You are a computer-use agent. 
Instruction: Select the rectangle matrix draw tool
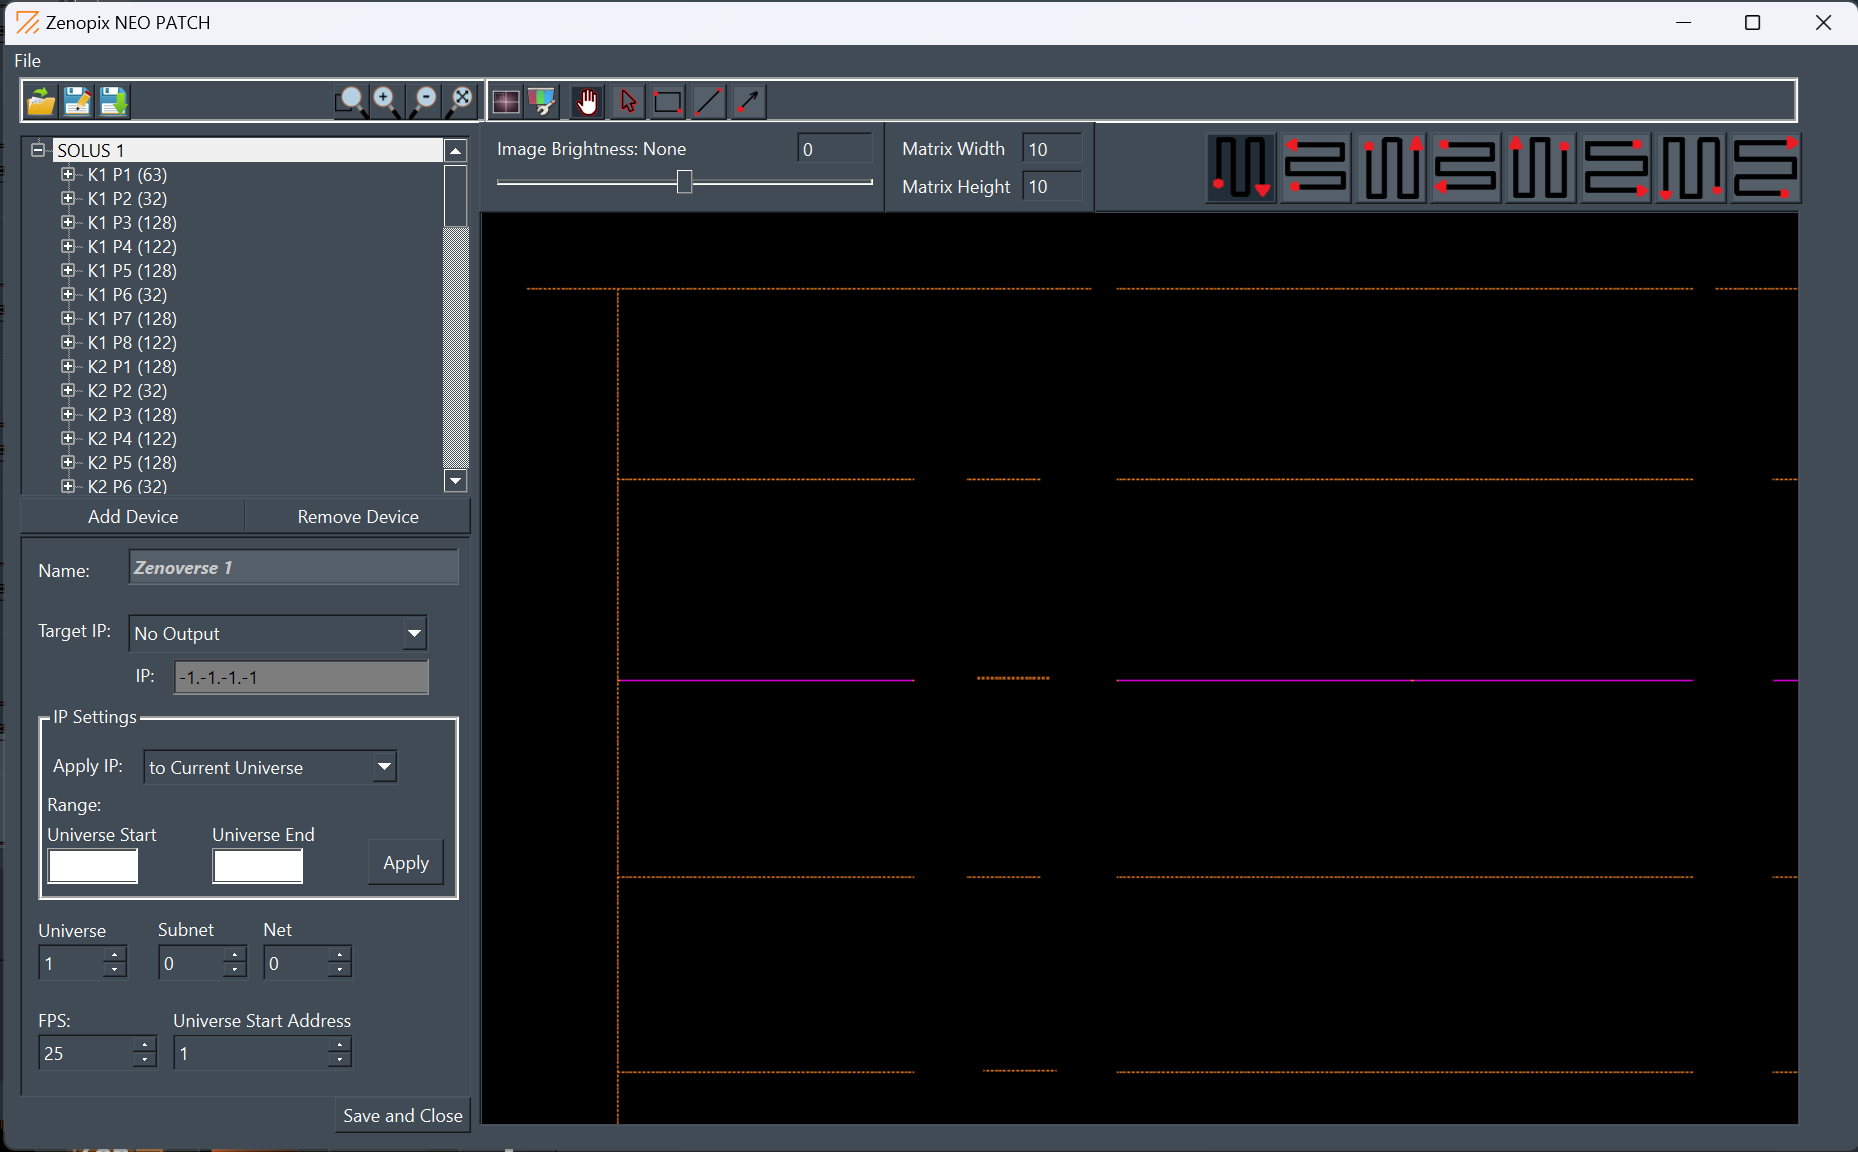pos(667,101)
